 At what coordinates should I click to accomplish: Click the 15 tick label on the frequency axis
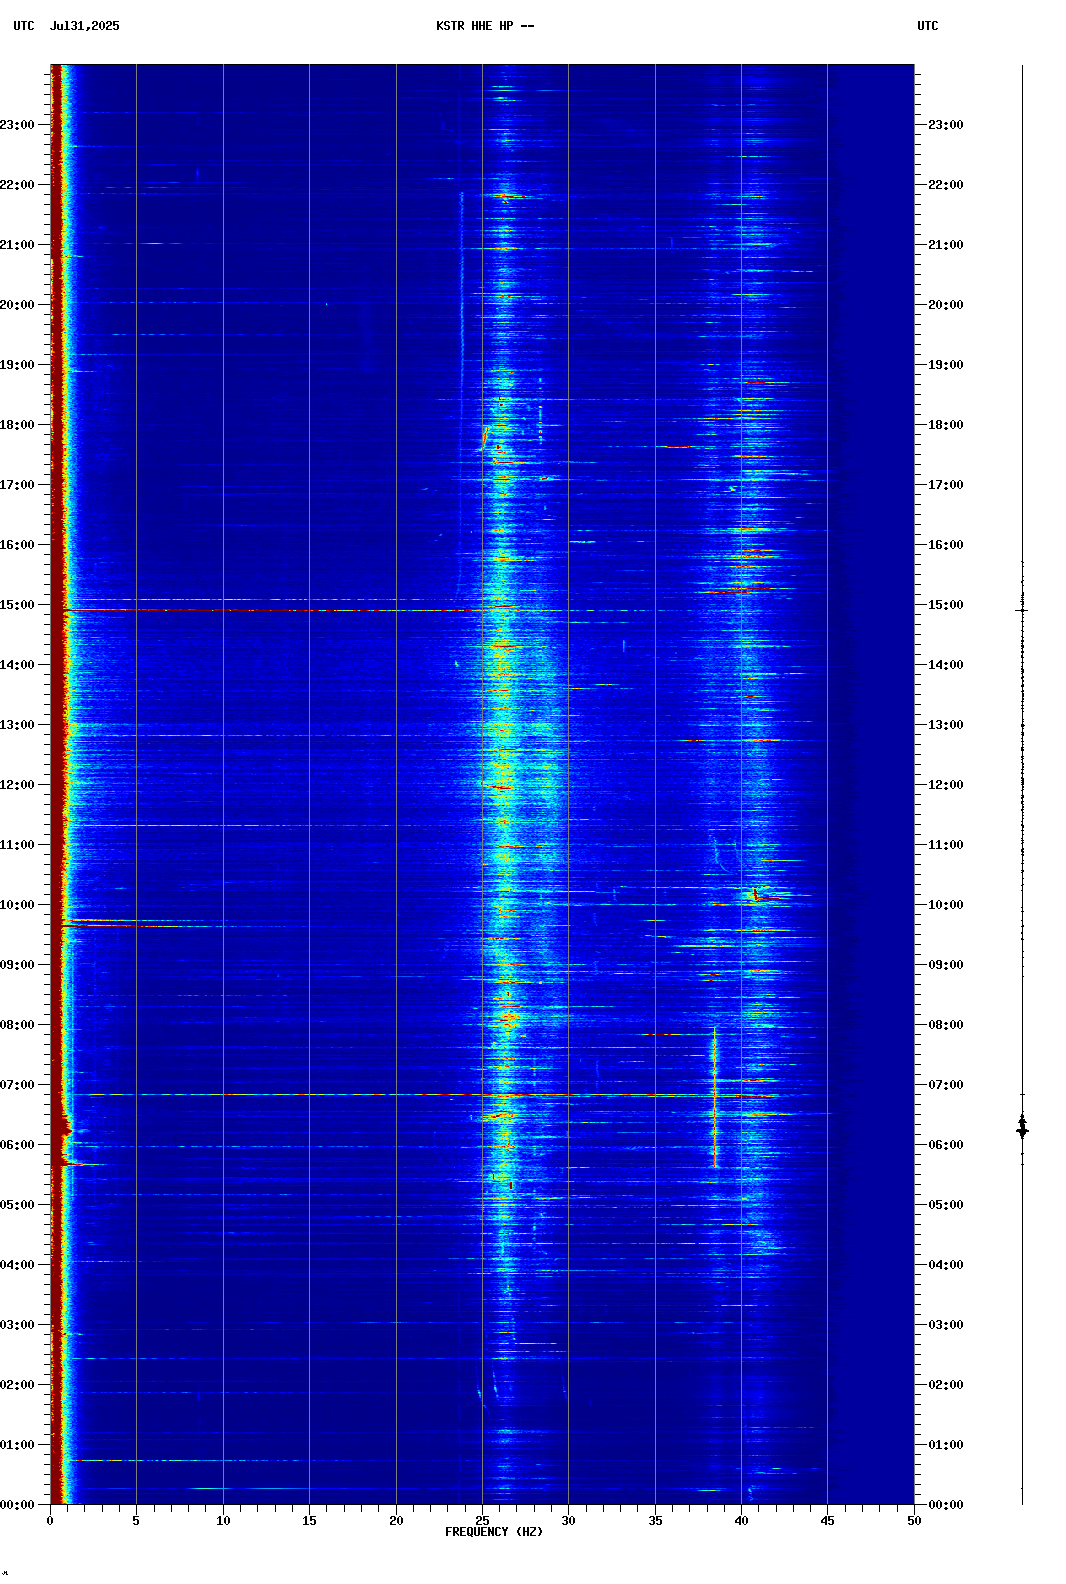309,1521
